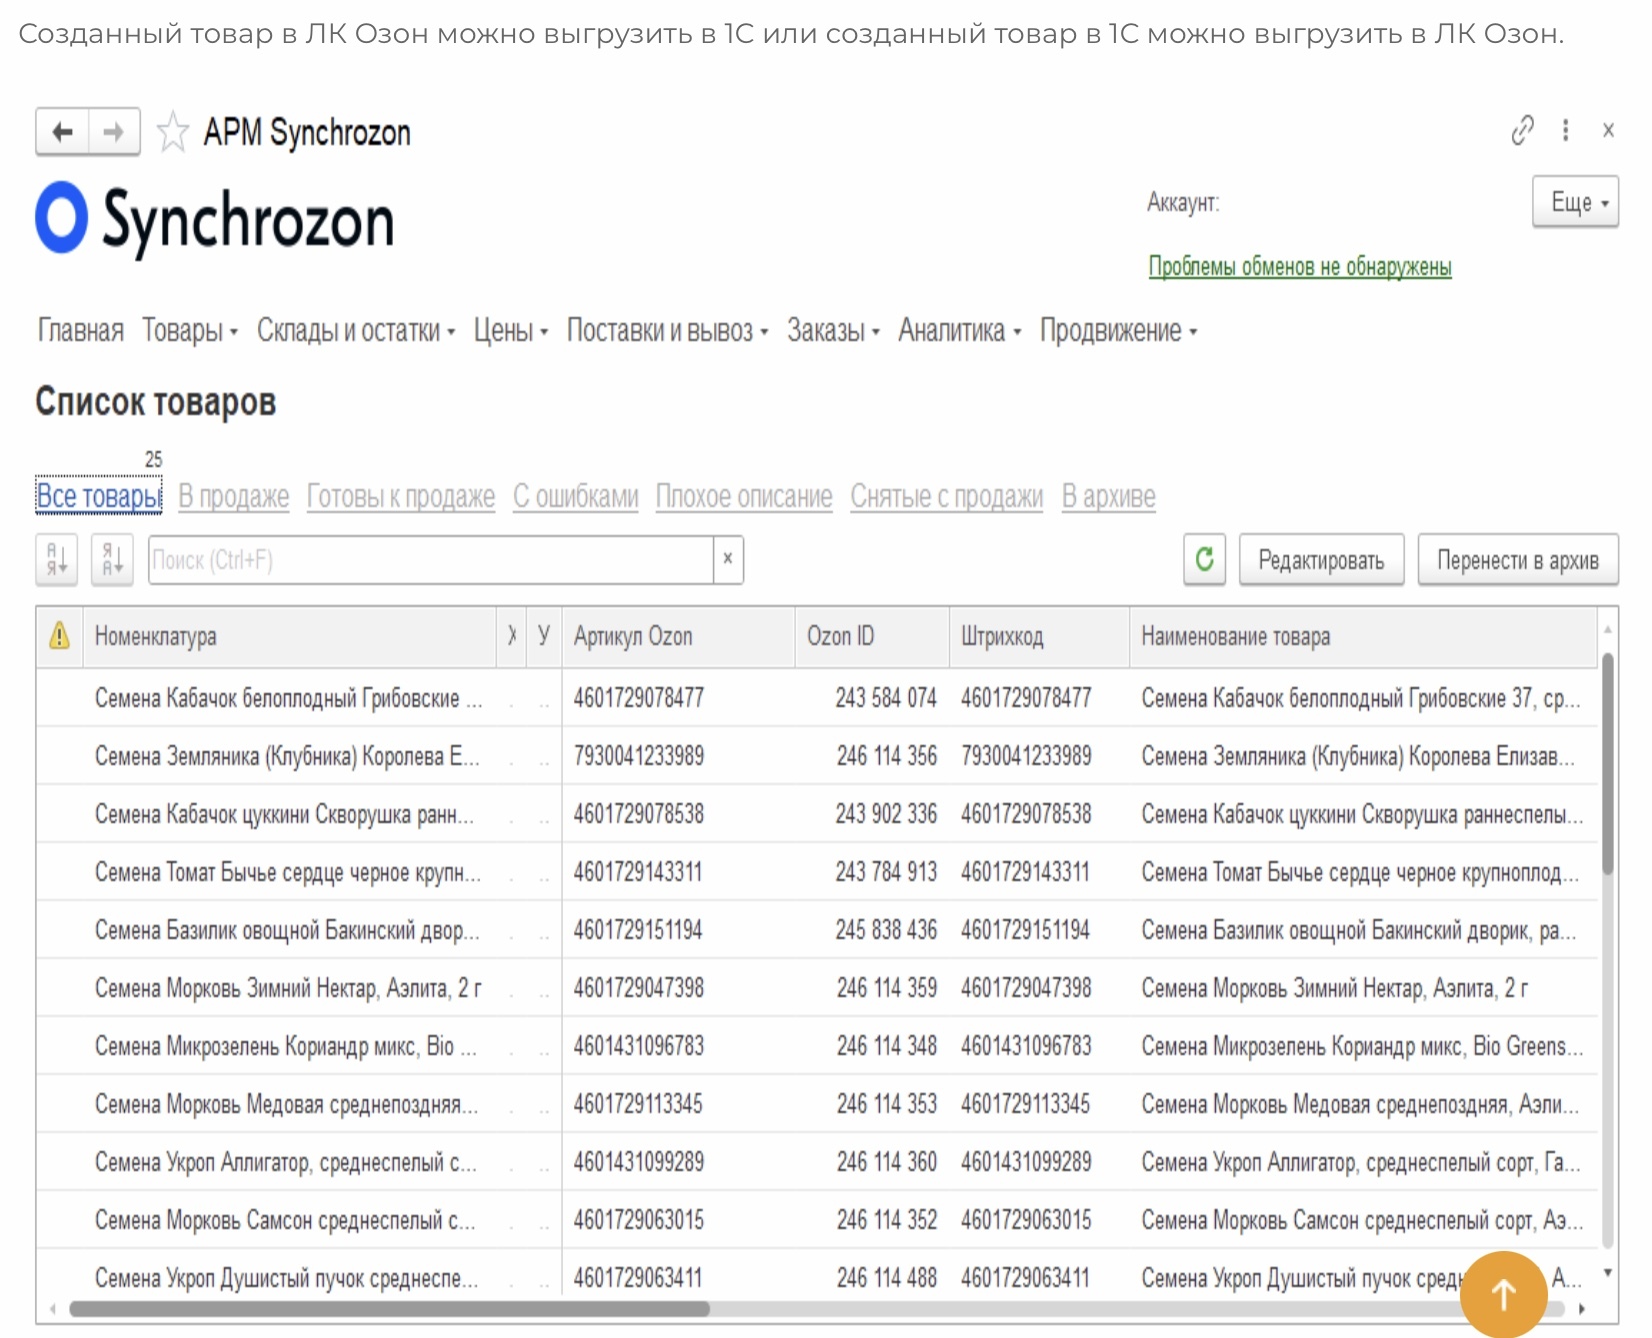Select row Семена Микрозелень Кориандр микс
The image size is (1652, 1338).
pyautogui.click(x=817, y=1046)
